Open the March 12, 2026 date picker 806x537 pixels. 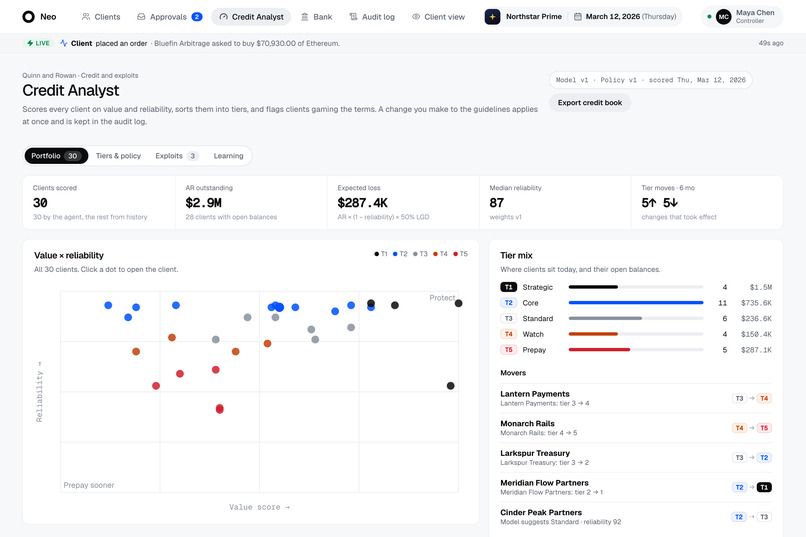626,17
